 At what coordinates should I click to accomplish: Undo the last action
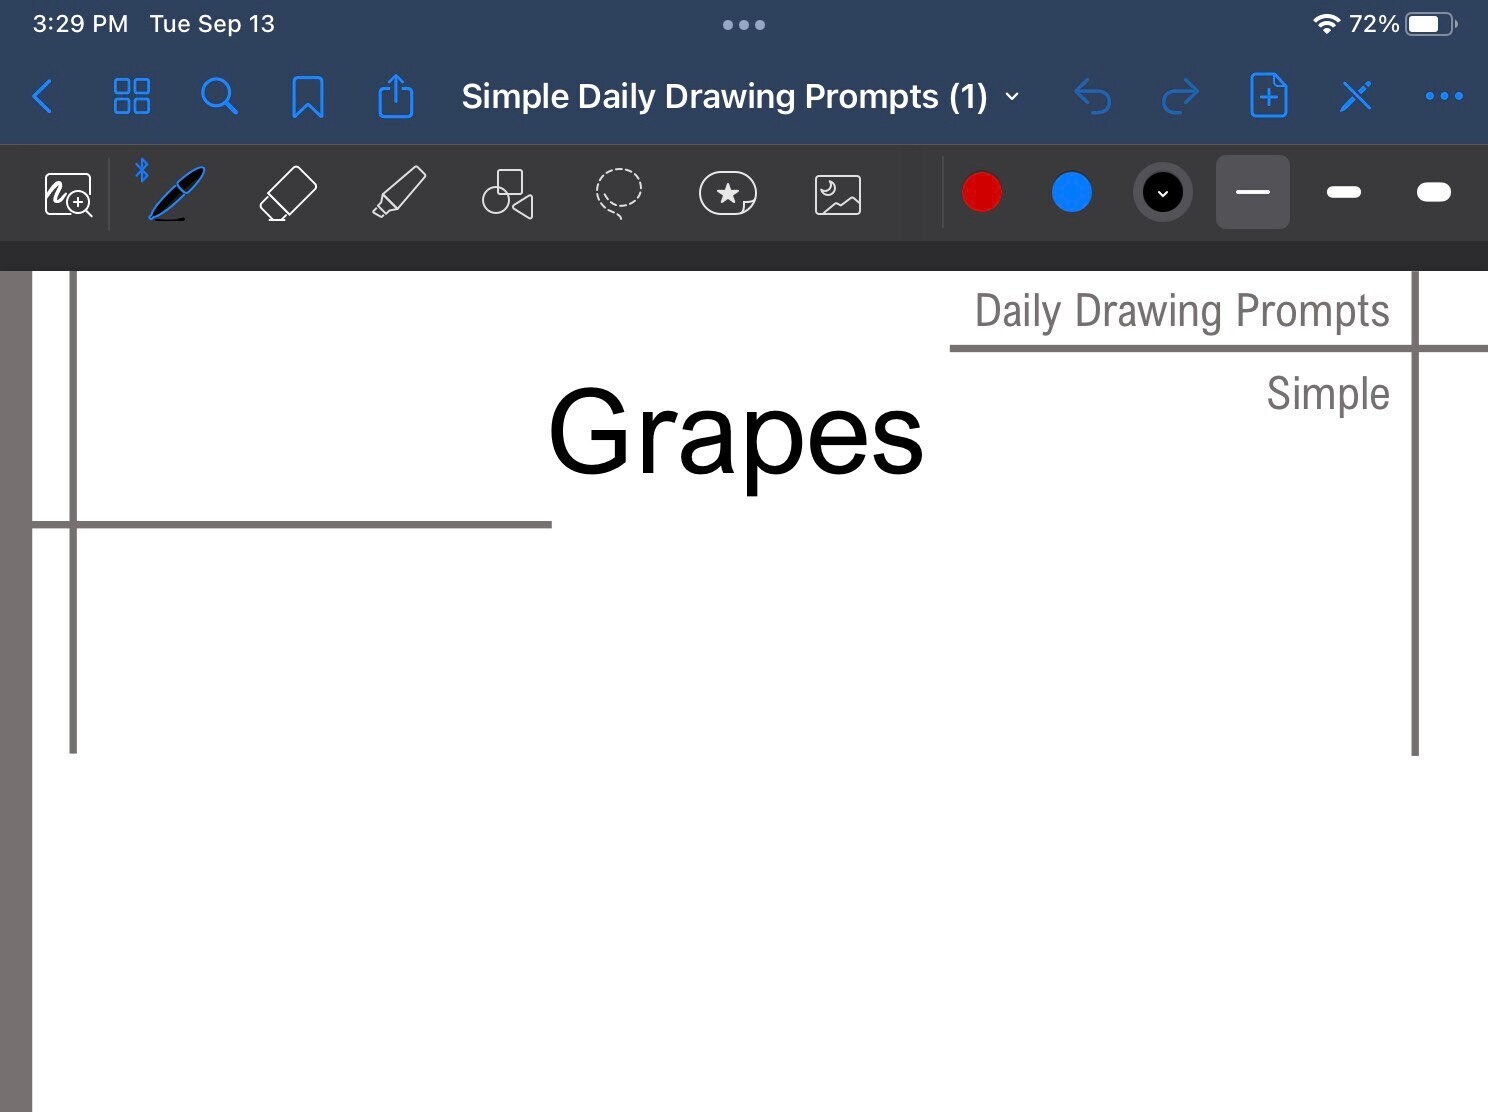1092,96
